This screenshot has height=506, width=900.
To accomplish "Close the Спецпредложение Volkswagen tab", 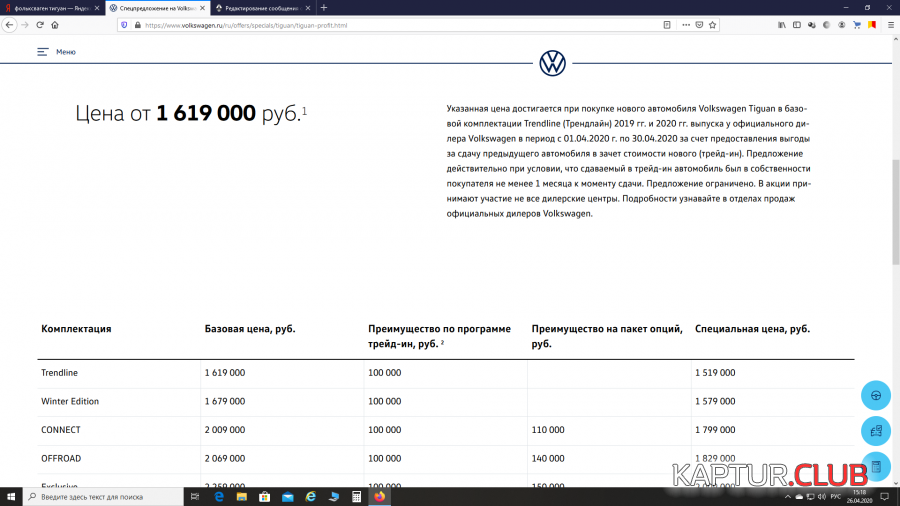I will pos(202,8).
